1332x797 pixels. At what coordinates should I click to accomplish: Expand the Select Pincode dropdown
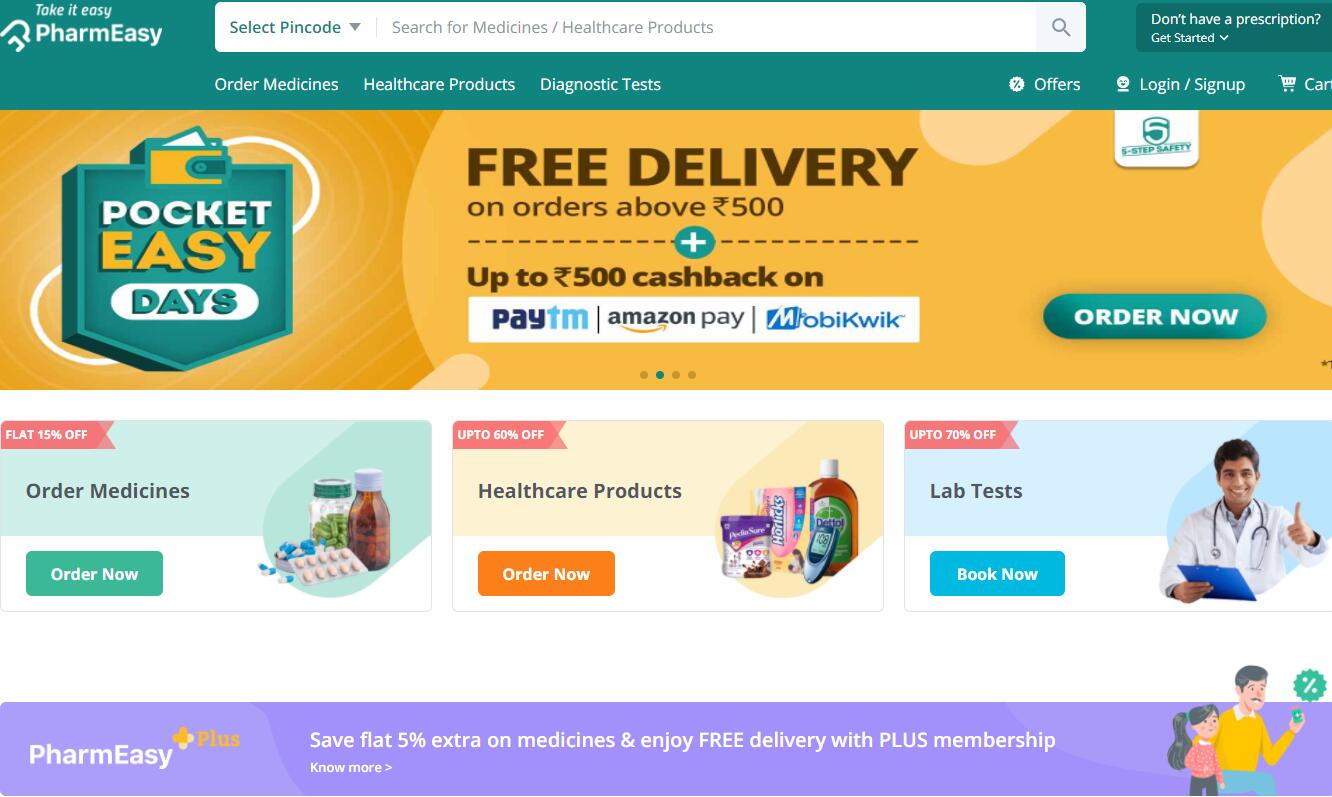[x=295, y=27]
